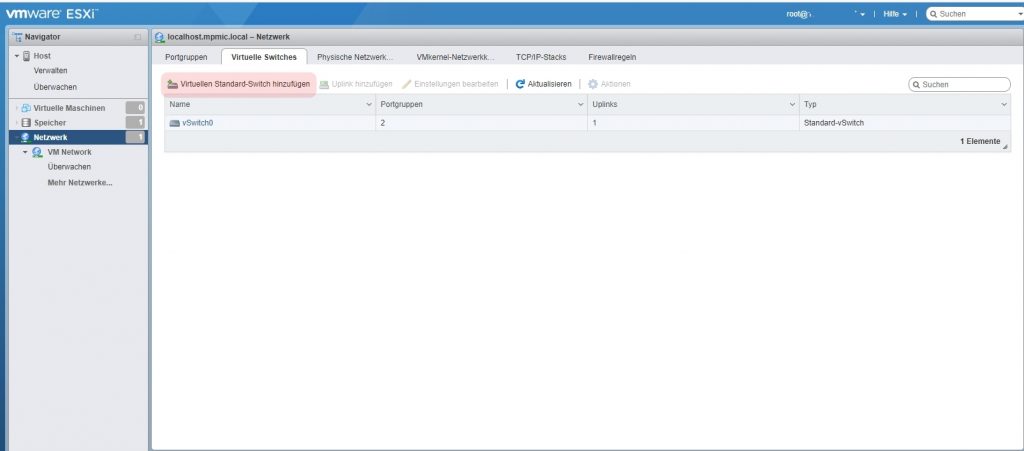Click the VMware ESXi logo

pyautogui.click(x=51, y=13)
